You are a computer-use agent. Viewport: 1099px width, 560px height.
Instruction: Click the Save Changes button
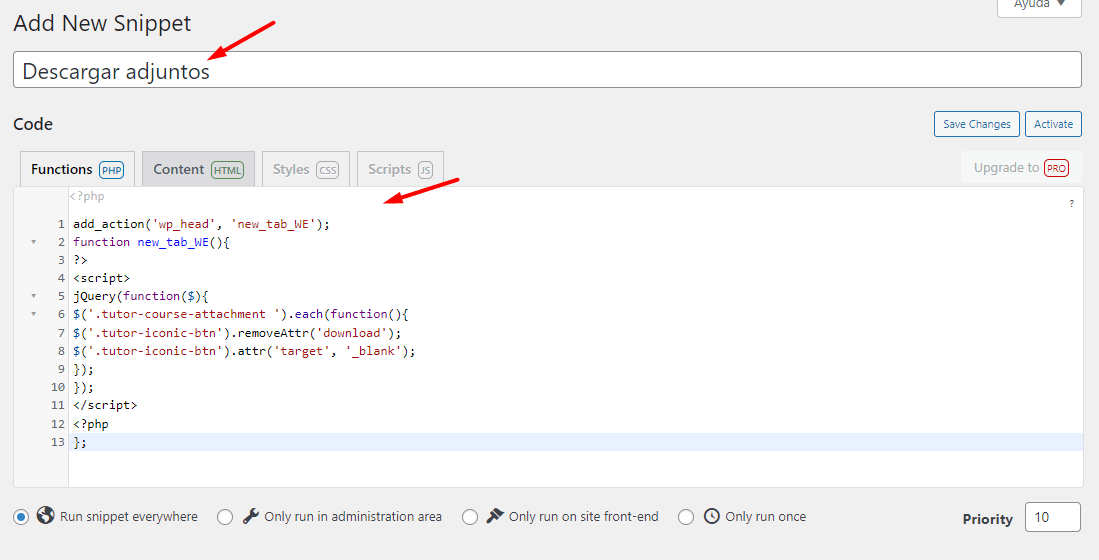pos(976,124)
